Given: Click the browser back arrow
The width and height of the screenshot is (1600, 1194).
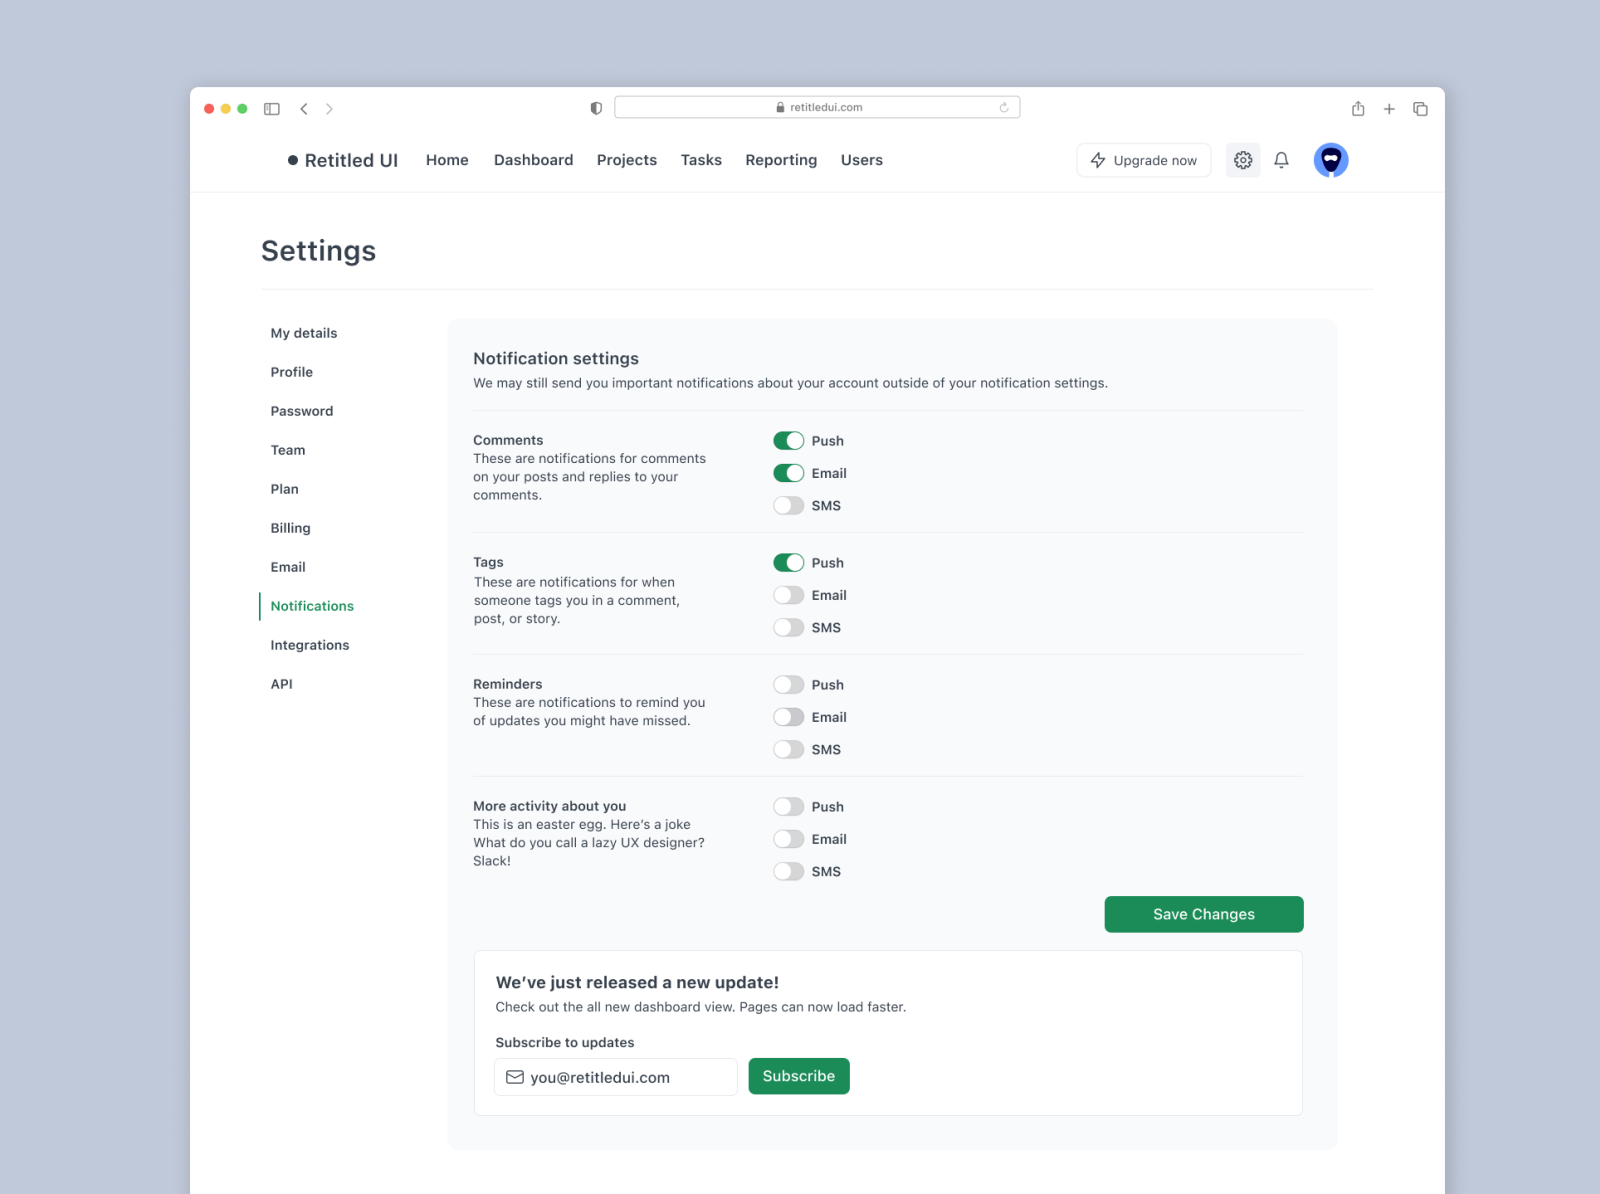Looking at the screenshot, I should click(304, 109).
